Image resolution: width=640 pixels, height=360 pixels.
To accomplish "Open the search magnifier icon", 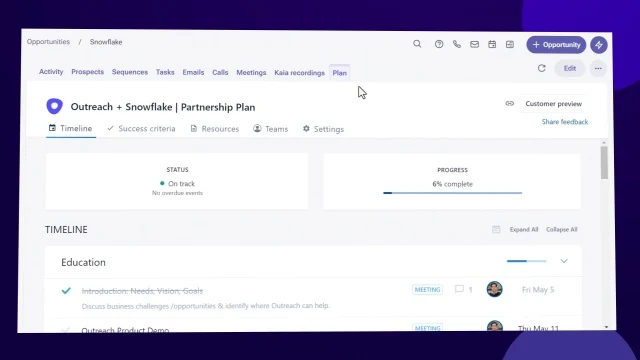I will coord(417,44).
